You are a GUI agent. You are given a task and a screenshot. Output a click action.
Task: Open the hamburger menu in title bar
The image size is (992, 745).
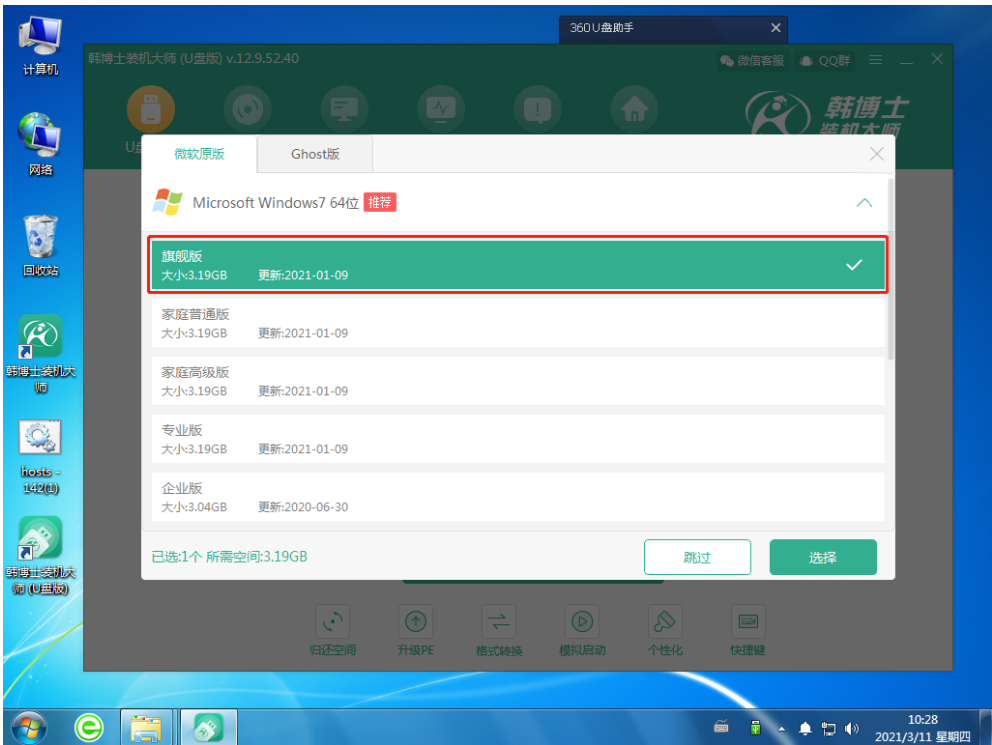pos(876,59)
